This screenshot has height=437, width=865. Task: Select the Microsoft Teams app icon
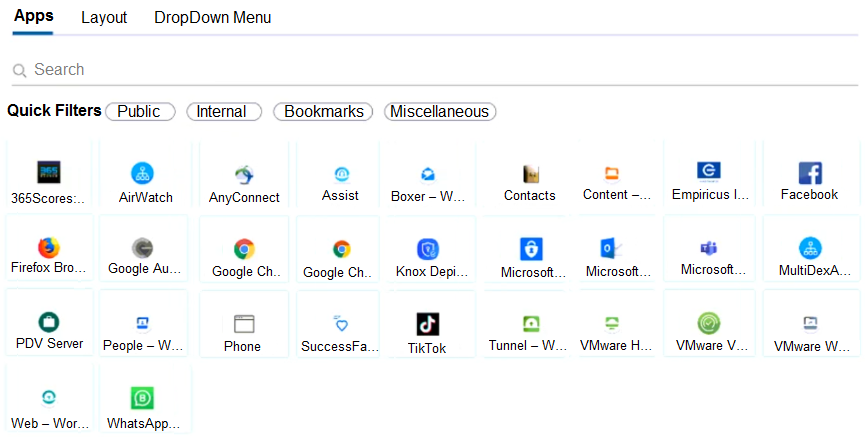[x=709, y=248]
